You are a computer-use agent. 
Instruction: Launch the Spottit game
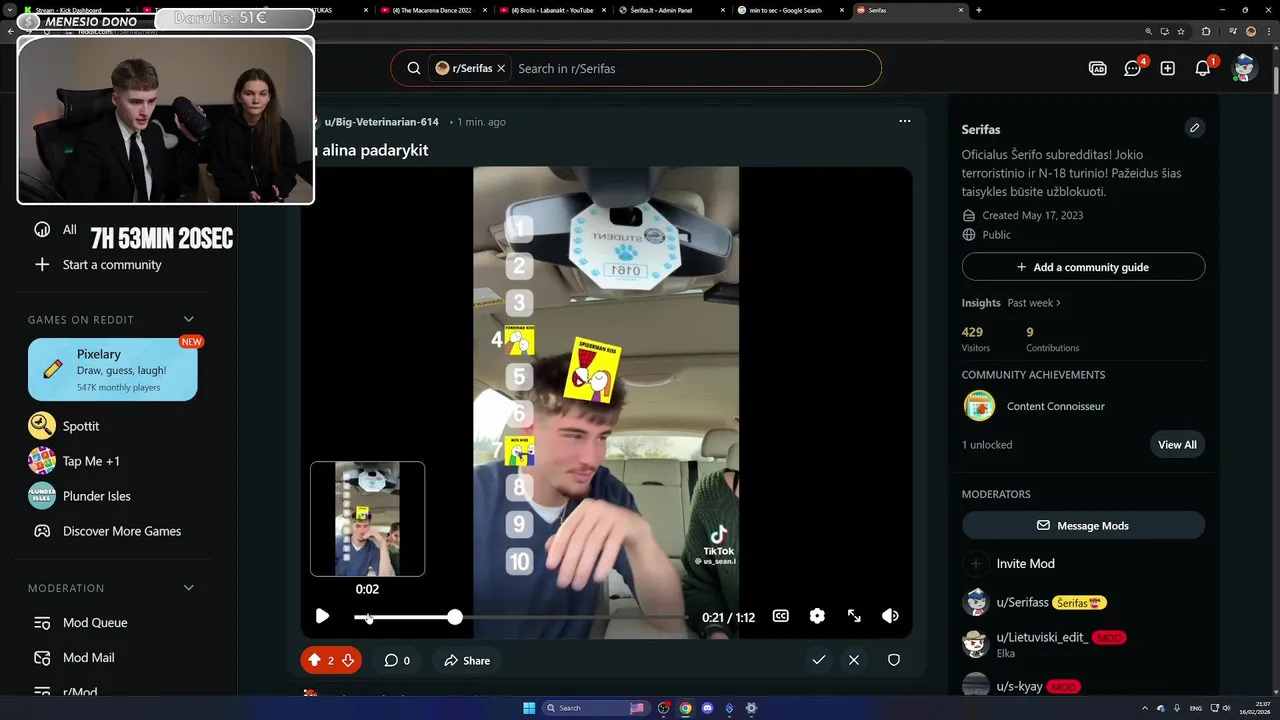[81, 426]
